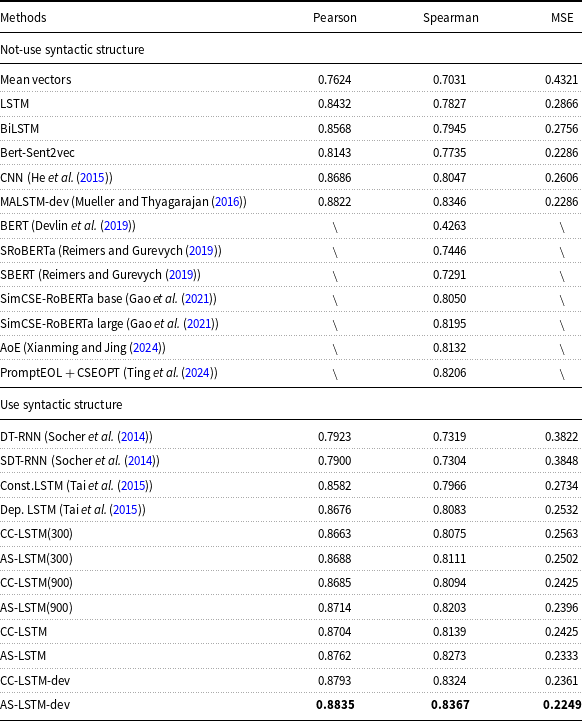Select the Pearson column header
This screenshot has width=582, height=721.
(x=335, y=17)
